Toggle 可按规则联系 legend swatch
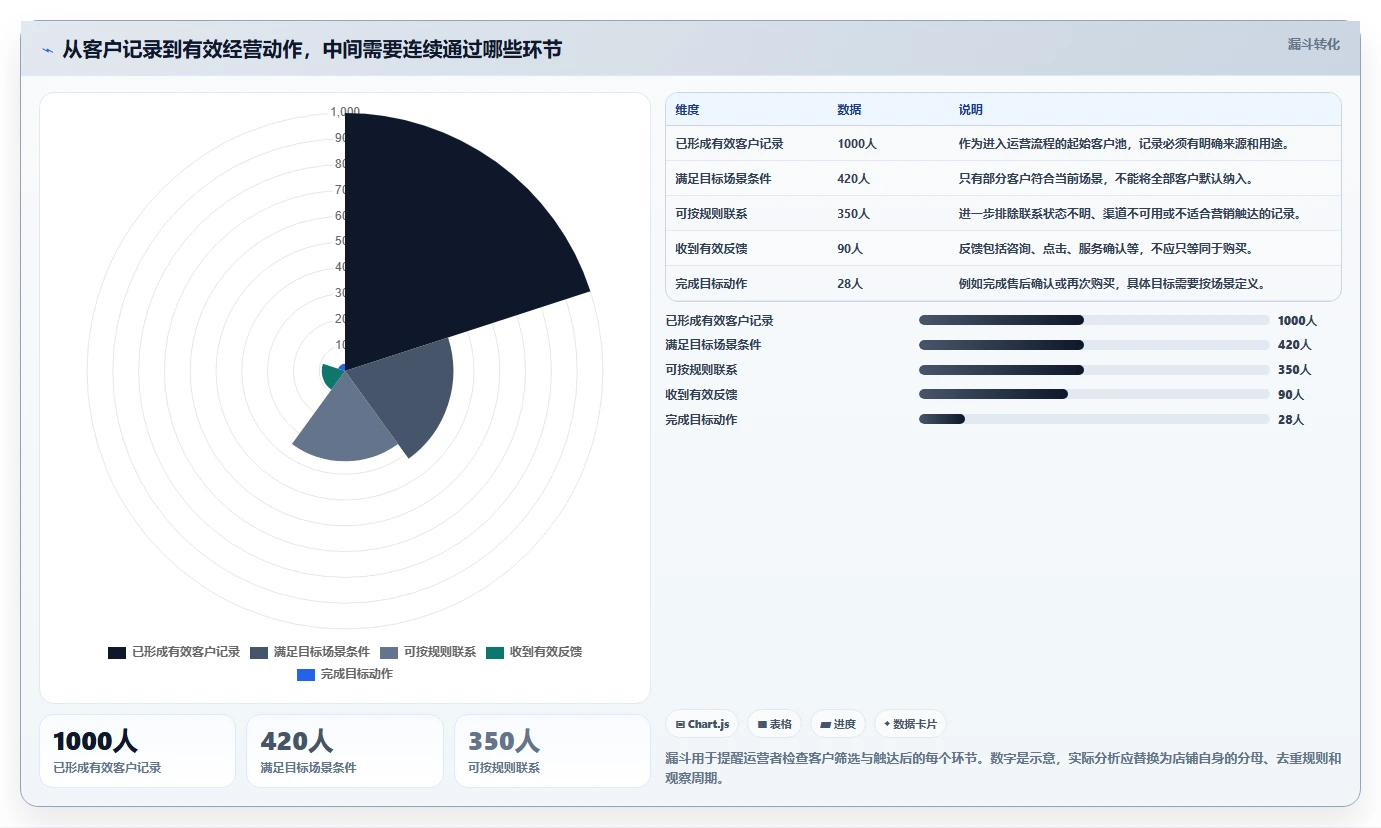Screen dimensions: 1381x828 389,652
